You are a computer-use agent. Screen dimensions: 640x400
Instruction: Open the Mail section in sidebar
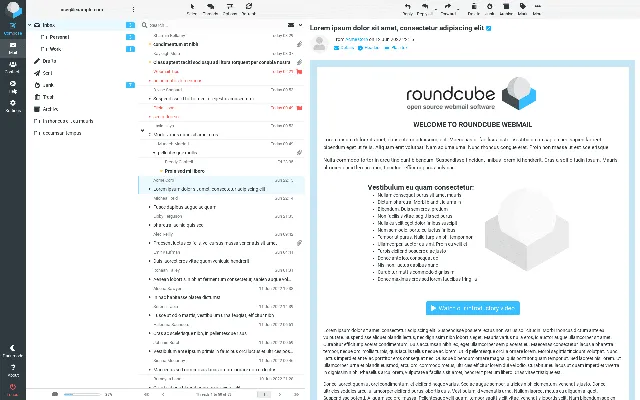[x=13, y=48]
